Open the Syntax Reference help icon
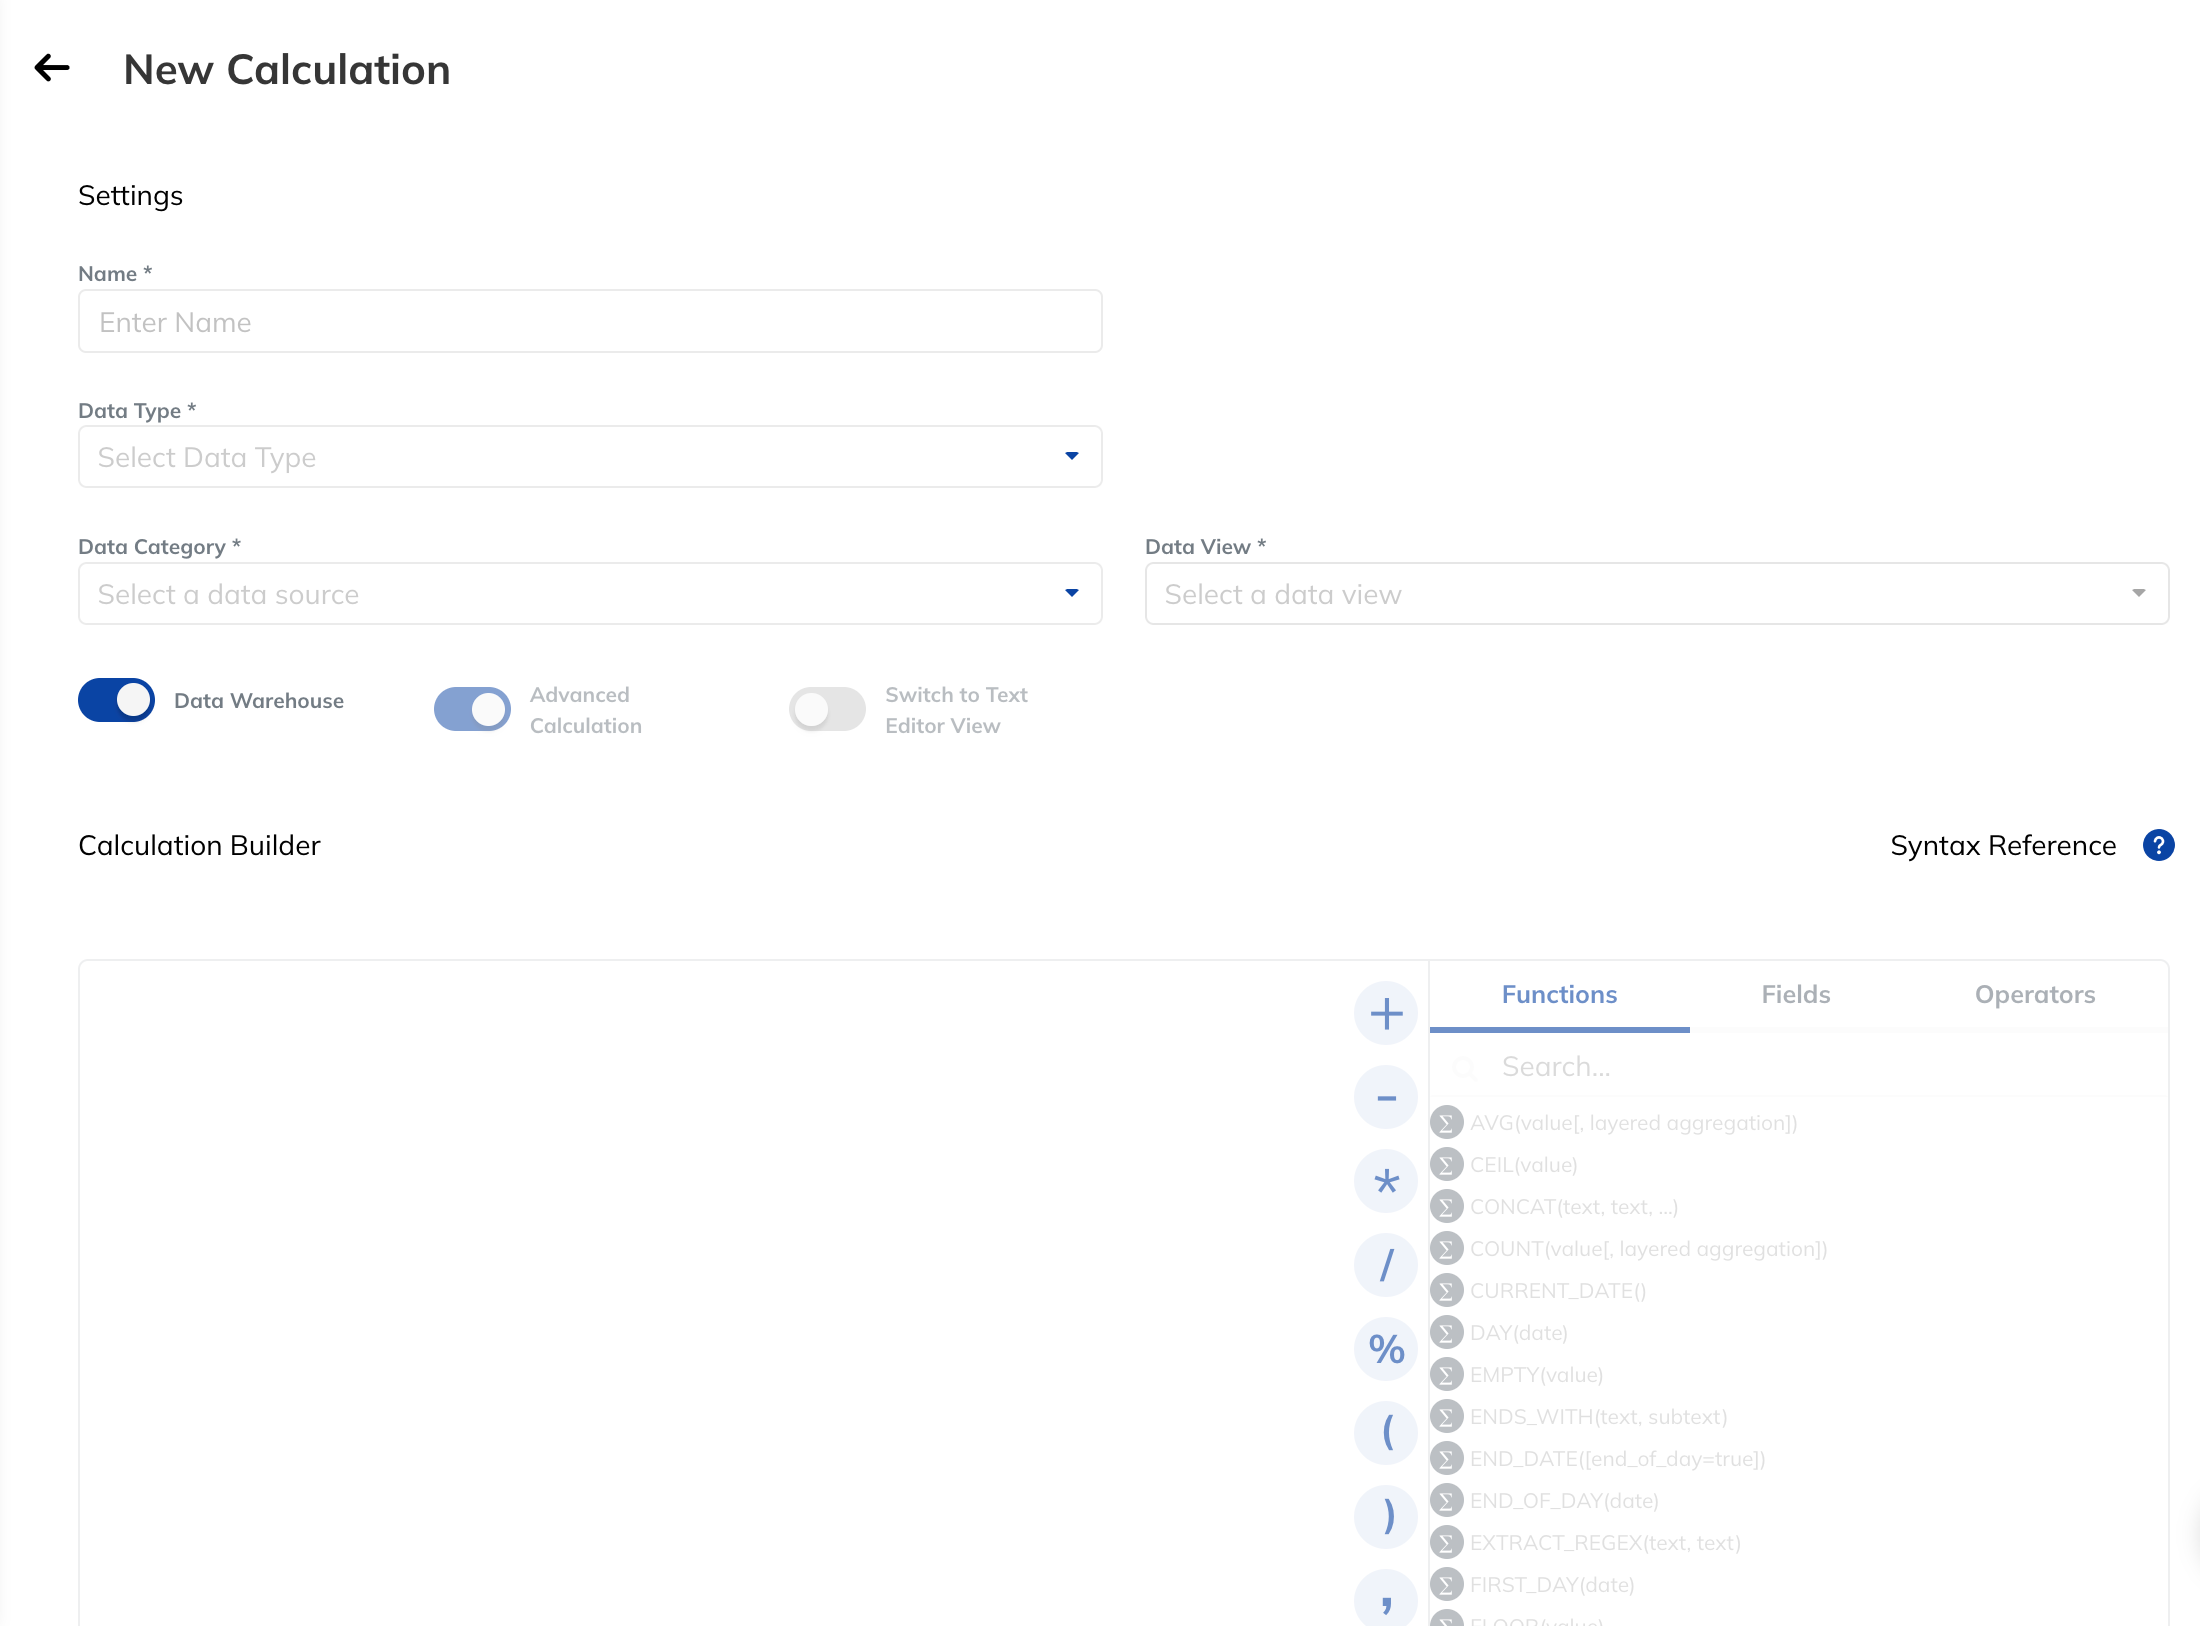 (2158, 845)
